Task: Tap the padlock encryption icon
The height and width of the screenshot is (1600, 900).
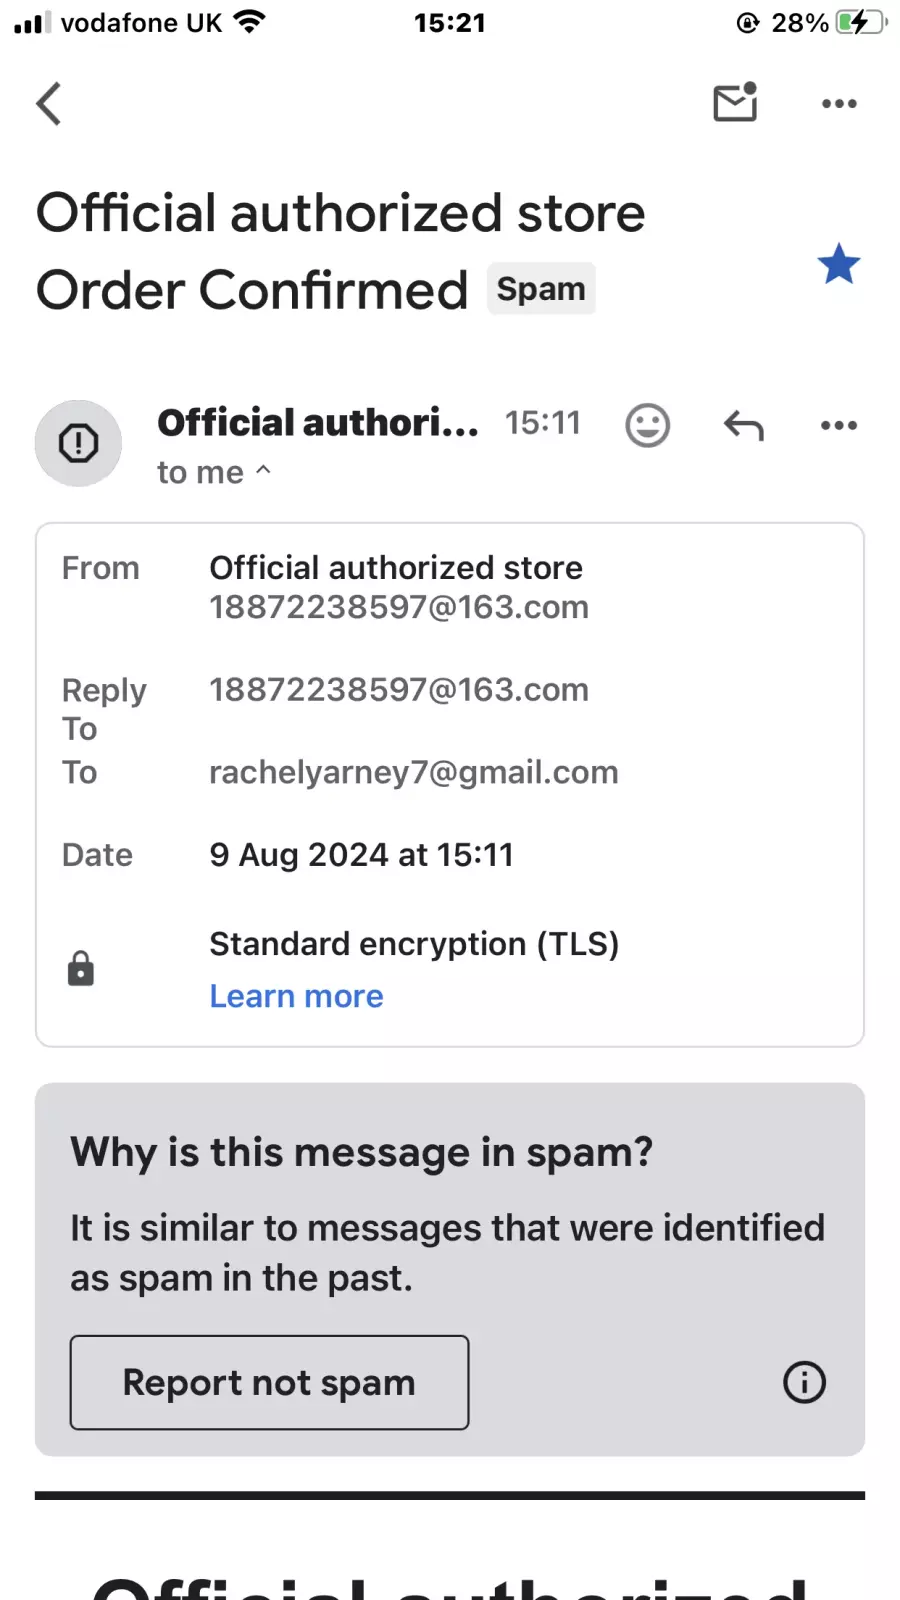Action: coord(81,969)
